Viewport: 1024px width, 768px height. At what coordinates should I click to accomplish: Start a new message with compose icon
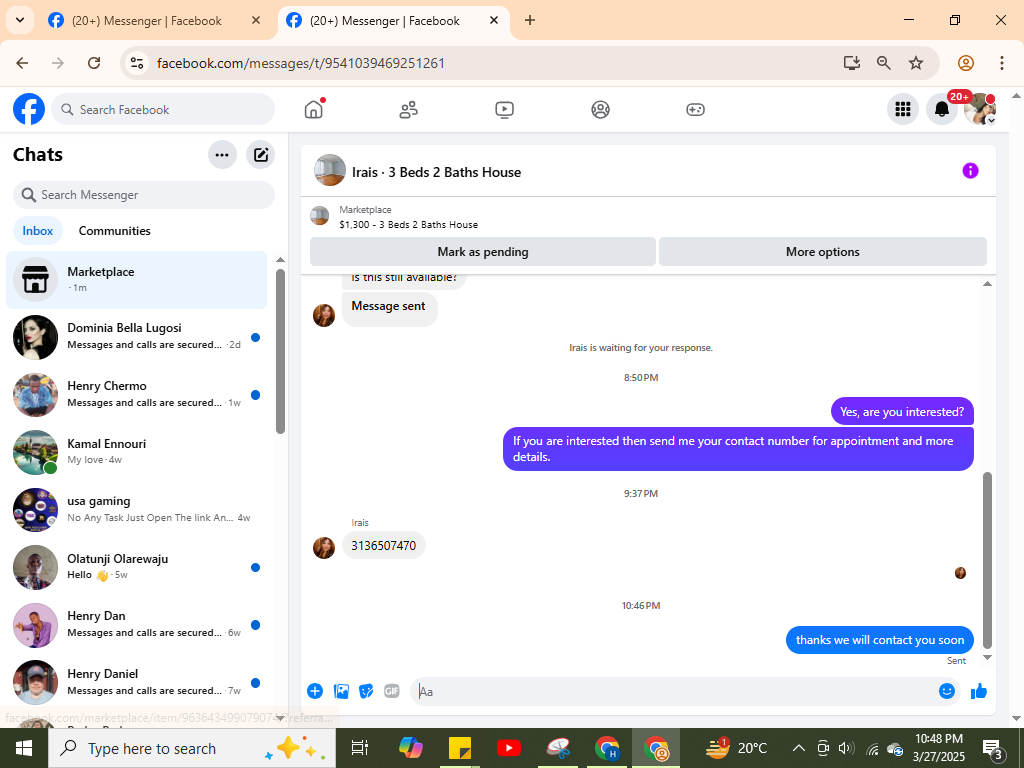tap(261, 155)
